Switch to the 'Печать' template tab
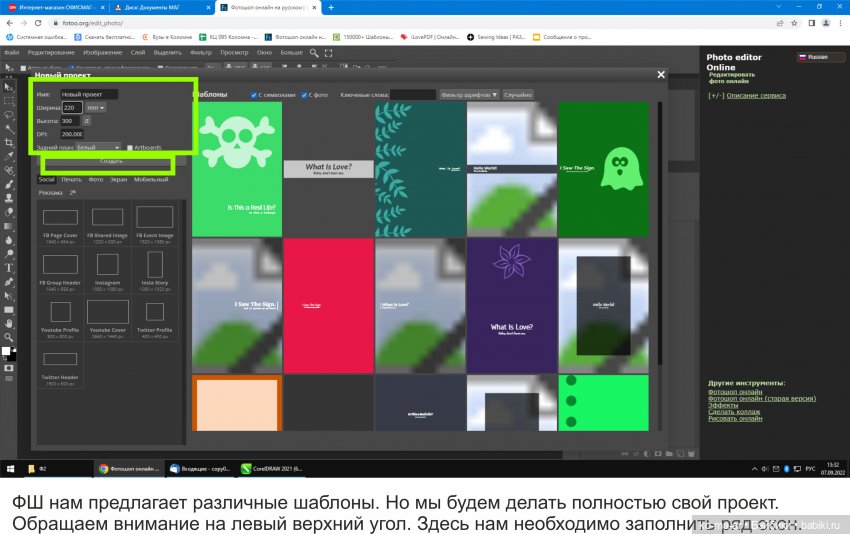The image size is (850, 534). pos(71,179)
